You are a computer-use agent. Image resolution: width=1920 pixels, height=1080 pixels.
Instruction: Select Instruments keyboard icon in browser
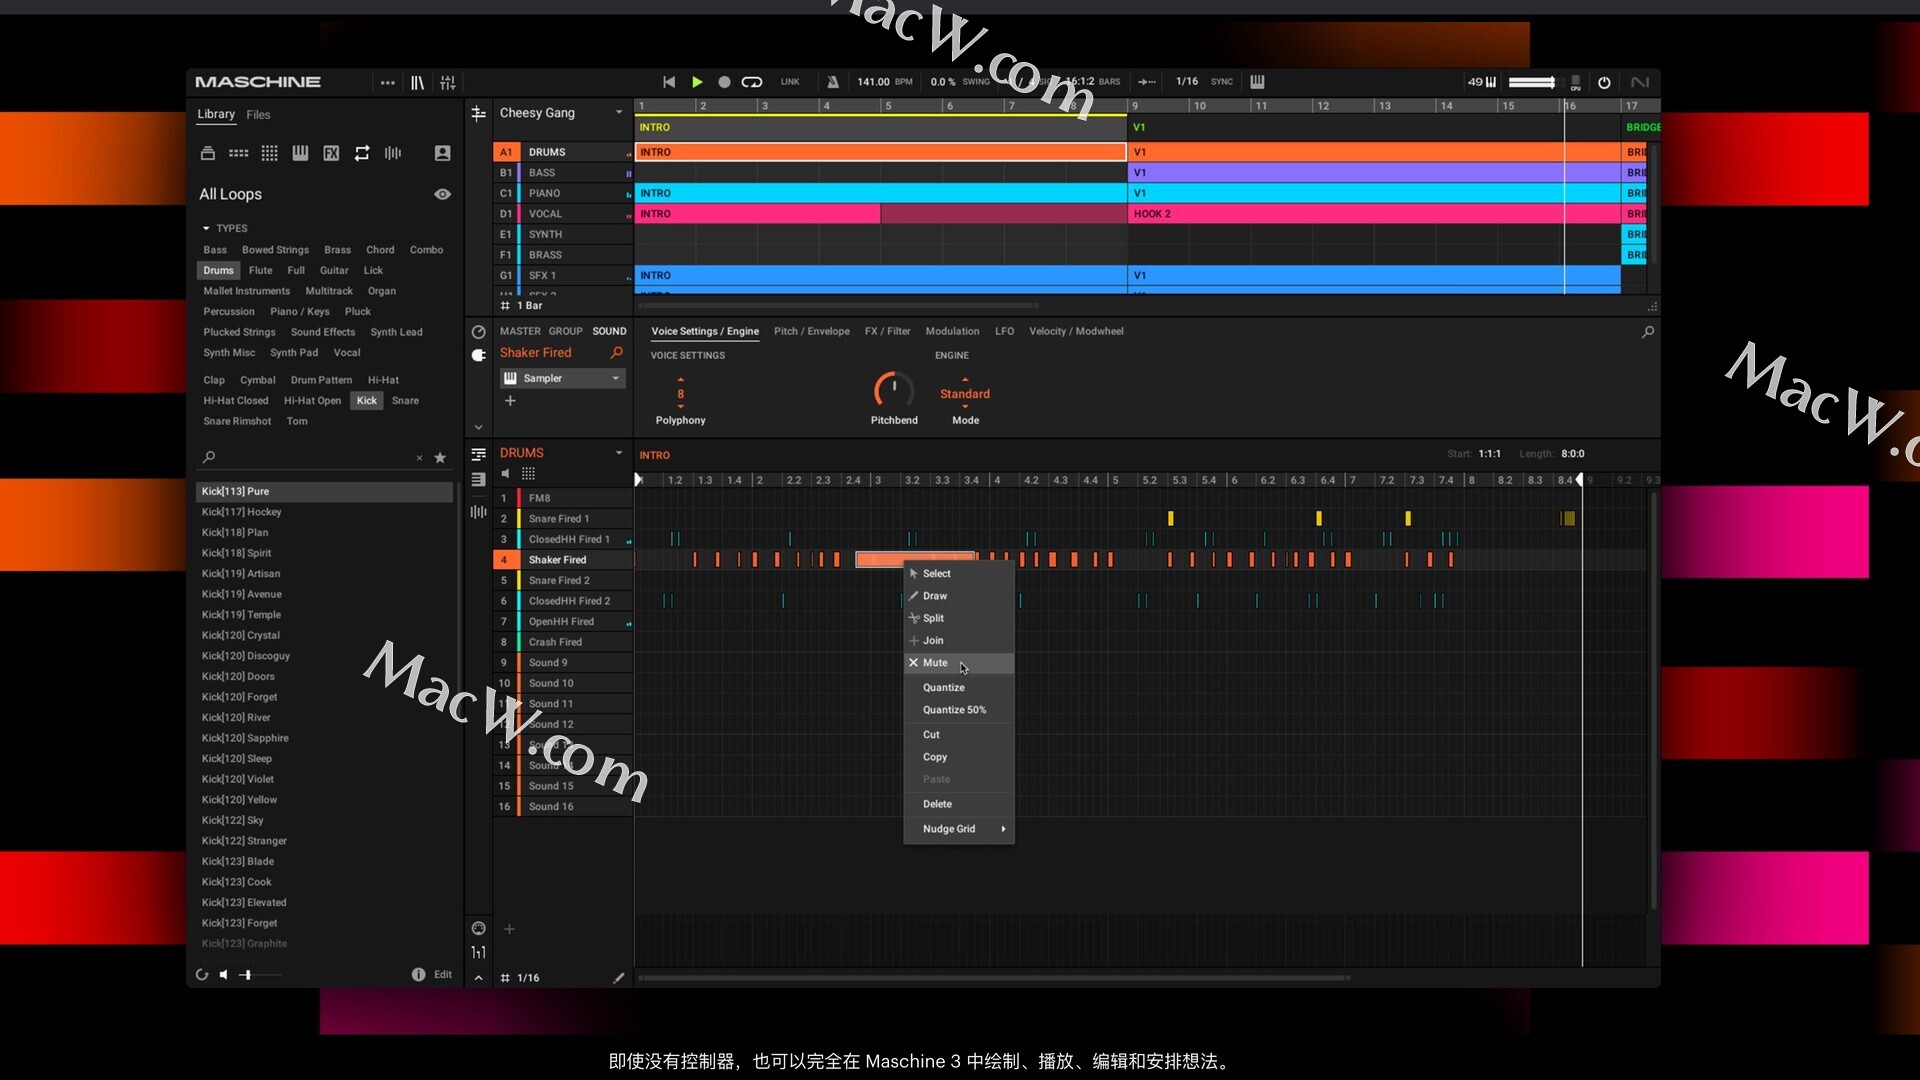300,153
